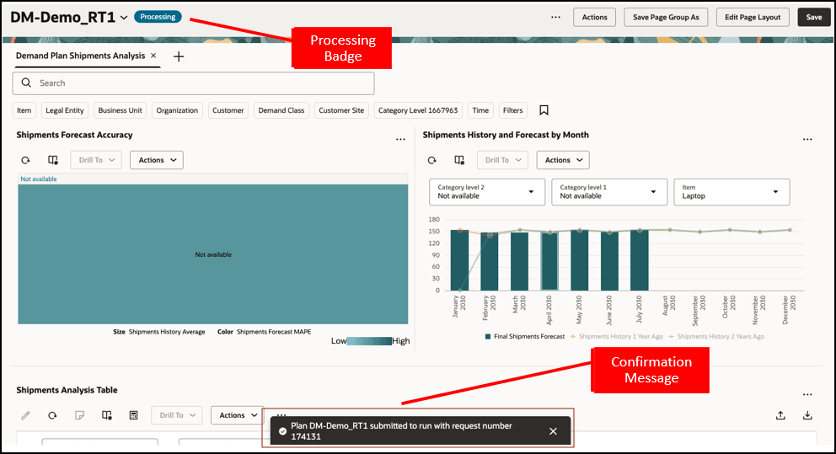Open Shipments Analysis Table view settings icon

[x=107, y=415]
